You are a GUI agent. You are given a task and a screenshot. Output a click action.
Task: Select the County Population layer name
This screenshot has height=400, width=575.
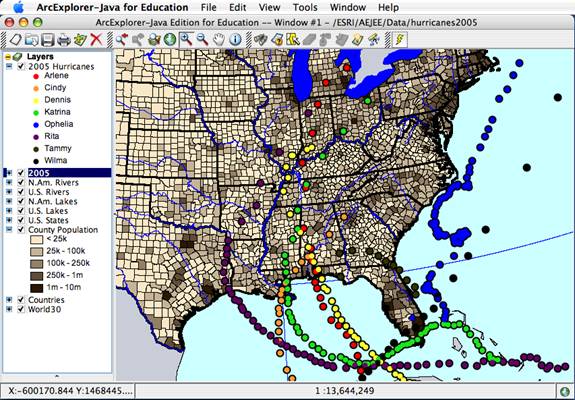click(x=63, y=230)
